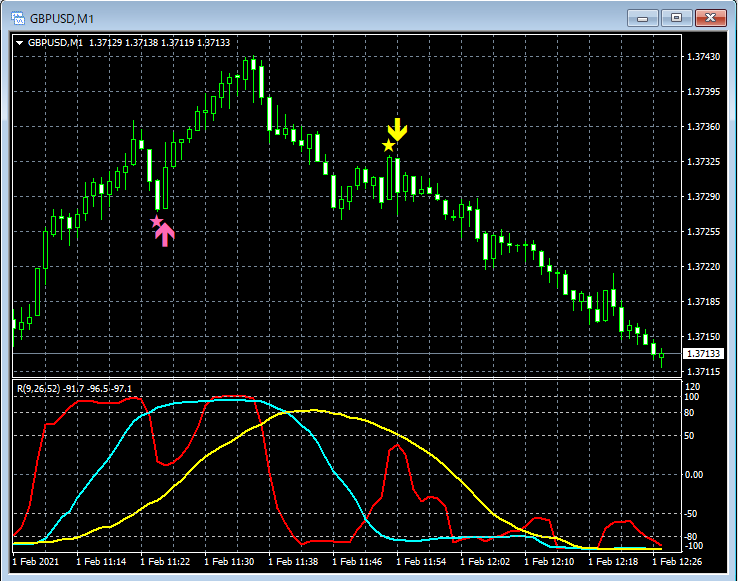This screenshot has width=739, height=581.
Task: Click the 1.37115 price scale label
Action: [x=704, y=372]
